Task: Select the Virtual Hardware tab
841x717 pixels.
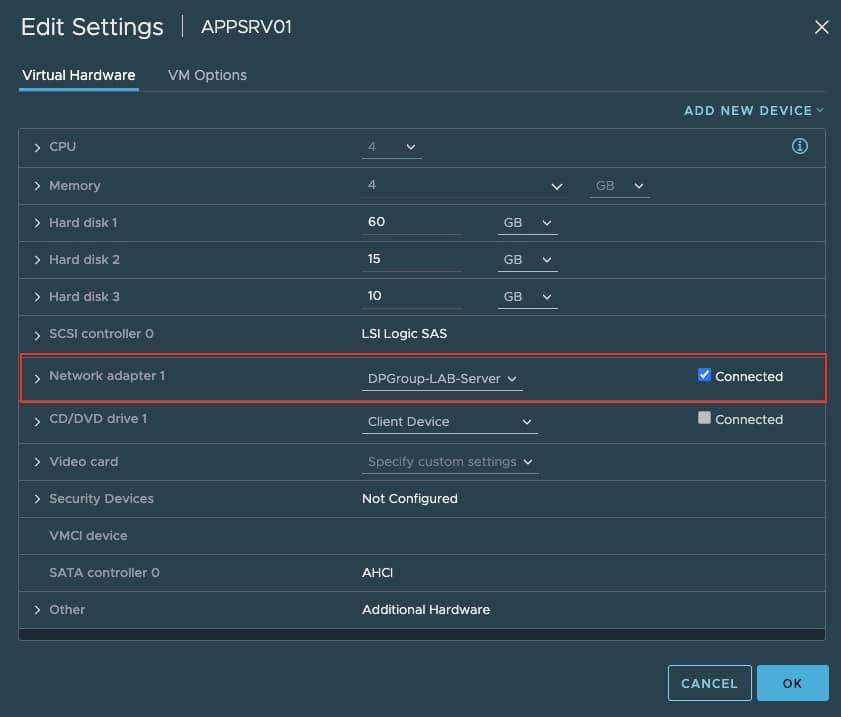Action: click(x=79, y=75)
